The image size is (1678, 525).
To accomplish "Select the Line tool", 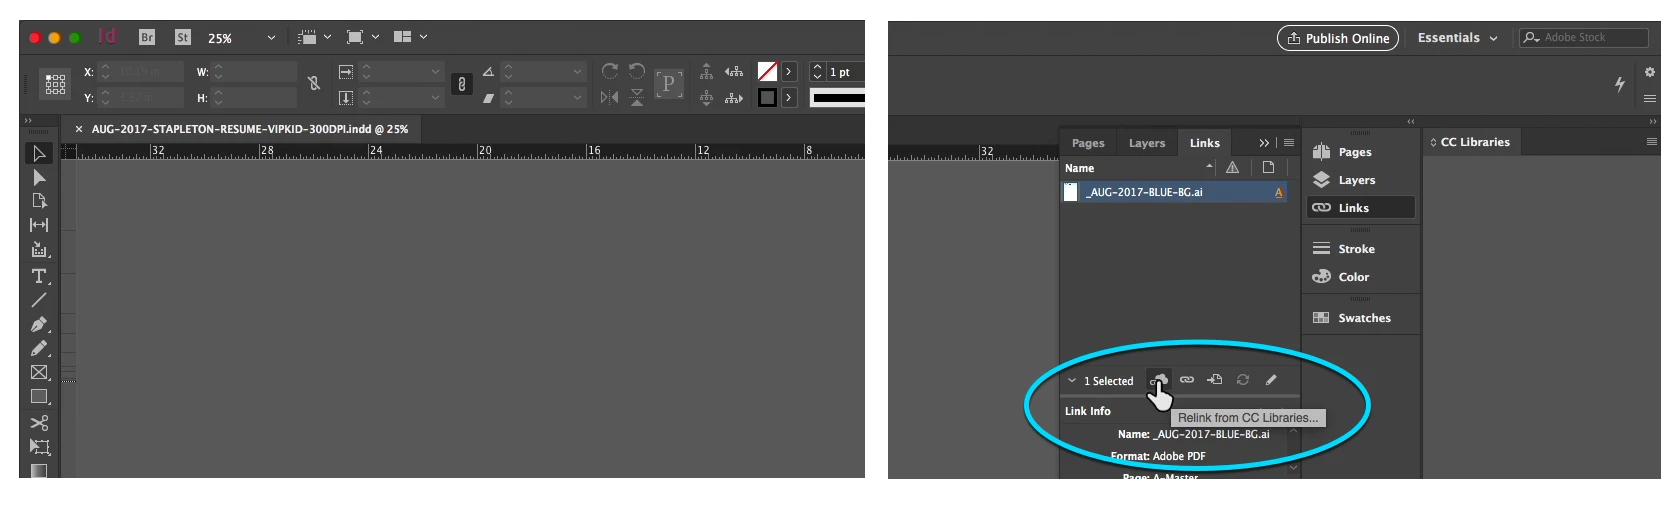I will (x=39, y=299).
